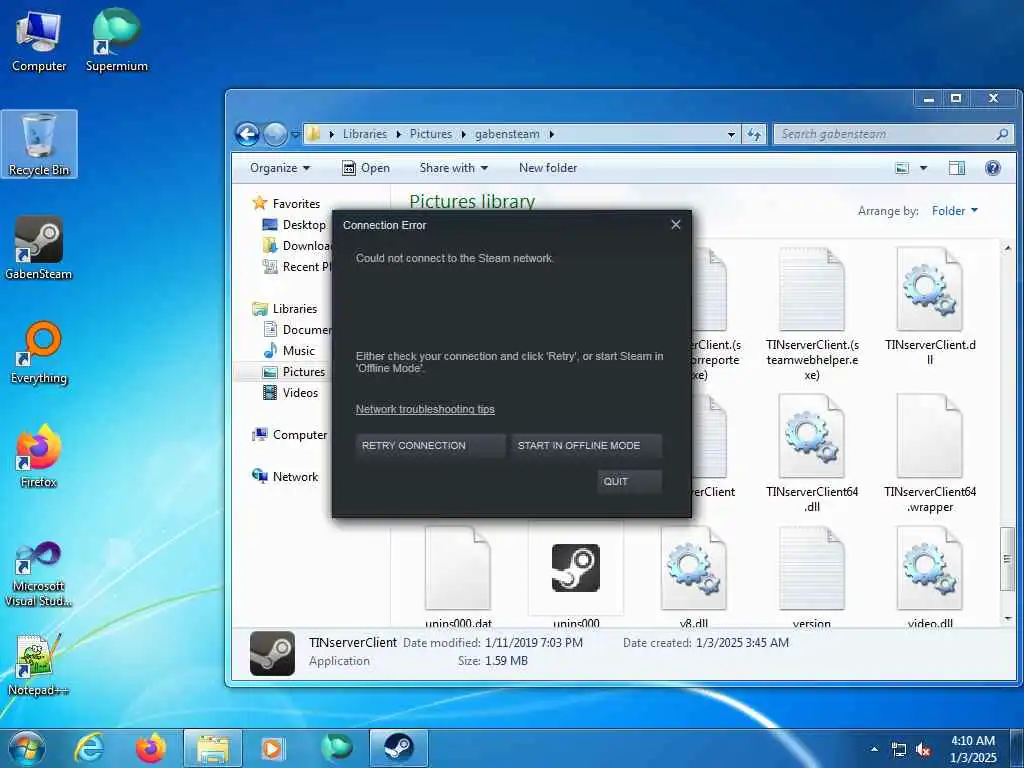Select the TINserverClient64.wrapper file

tap(929, 453)
